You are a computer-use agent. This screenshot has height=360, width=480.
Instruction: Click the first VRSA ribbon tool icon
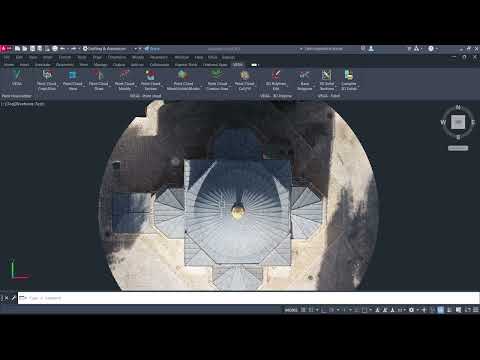17,75
